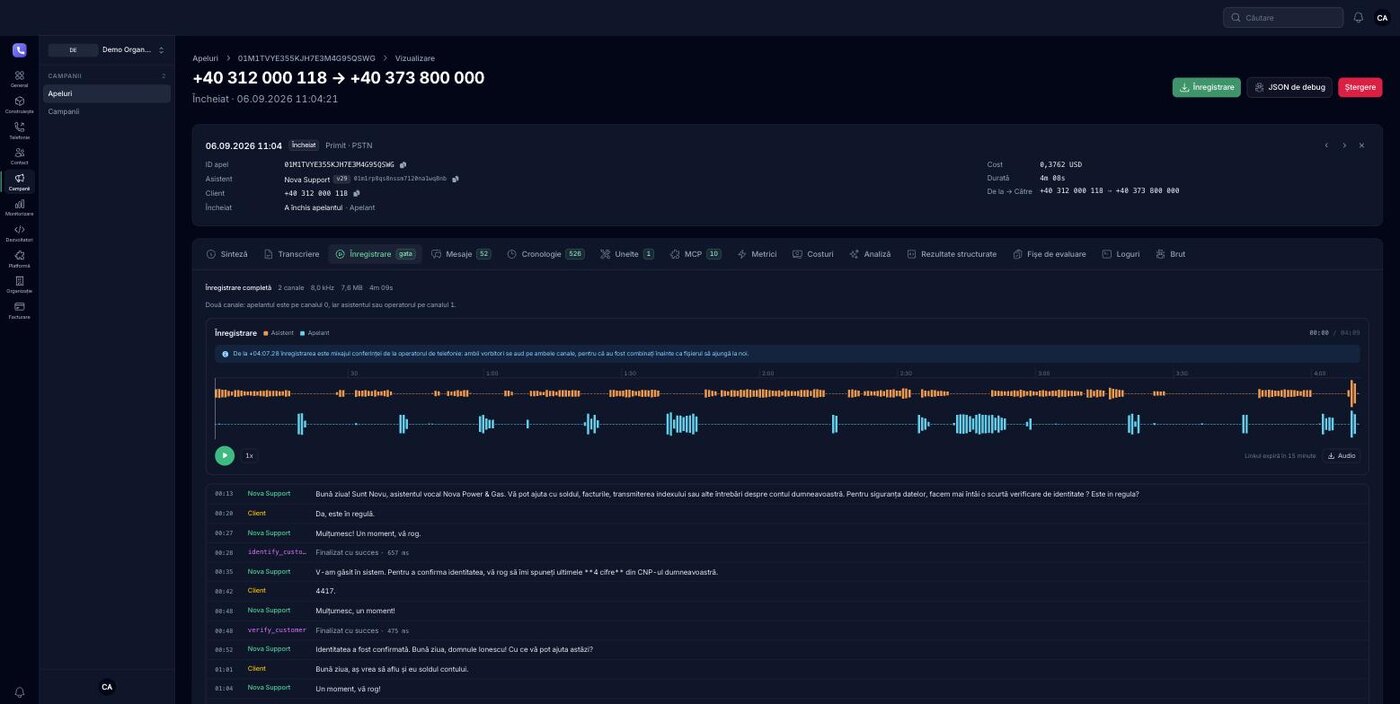Image resolution: width=1400 pixels, height=704 pixels.
Task: Open the Mesaje tab
Action: click(461, 254)
